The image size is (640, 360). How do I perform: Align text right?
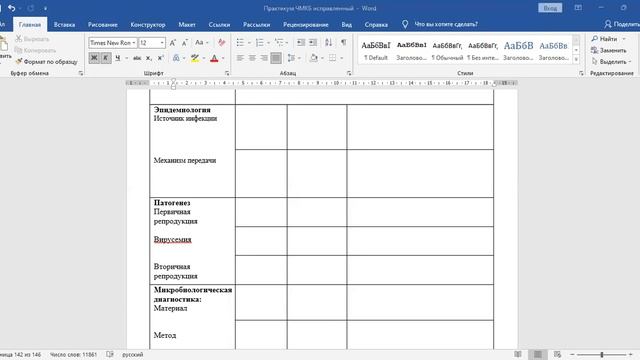264,58
